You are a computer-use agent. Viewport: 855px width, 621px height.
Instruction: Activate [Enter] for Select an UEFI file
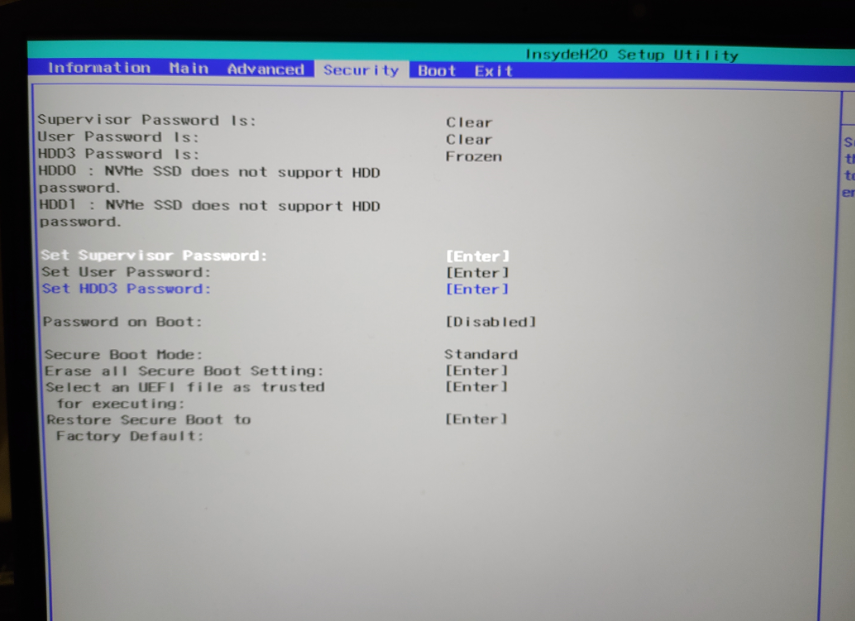click(477, 387)
